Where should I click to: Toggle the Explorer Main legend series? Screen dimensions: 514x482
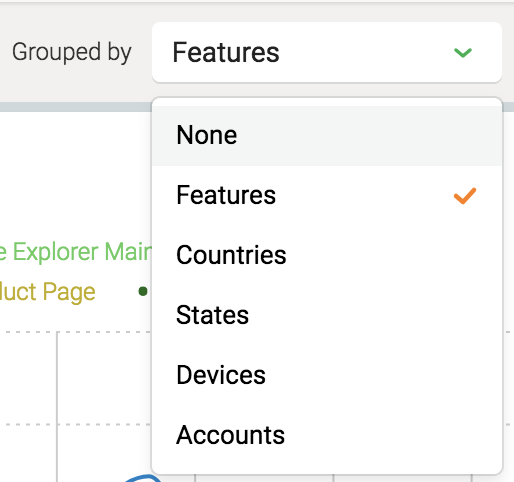click(76, 252)
